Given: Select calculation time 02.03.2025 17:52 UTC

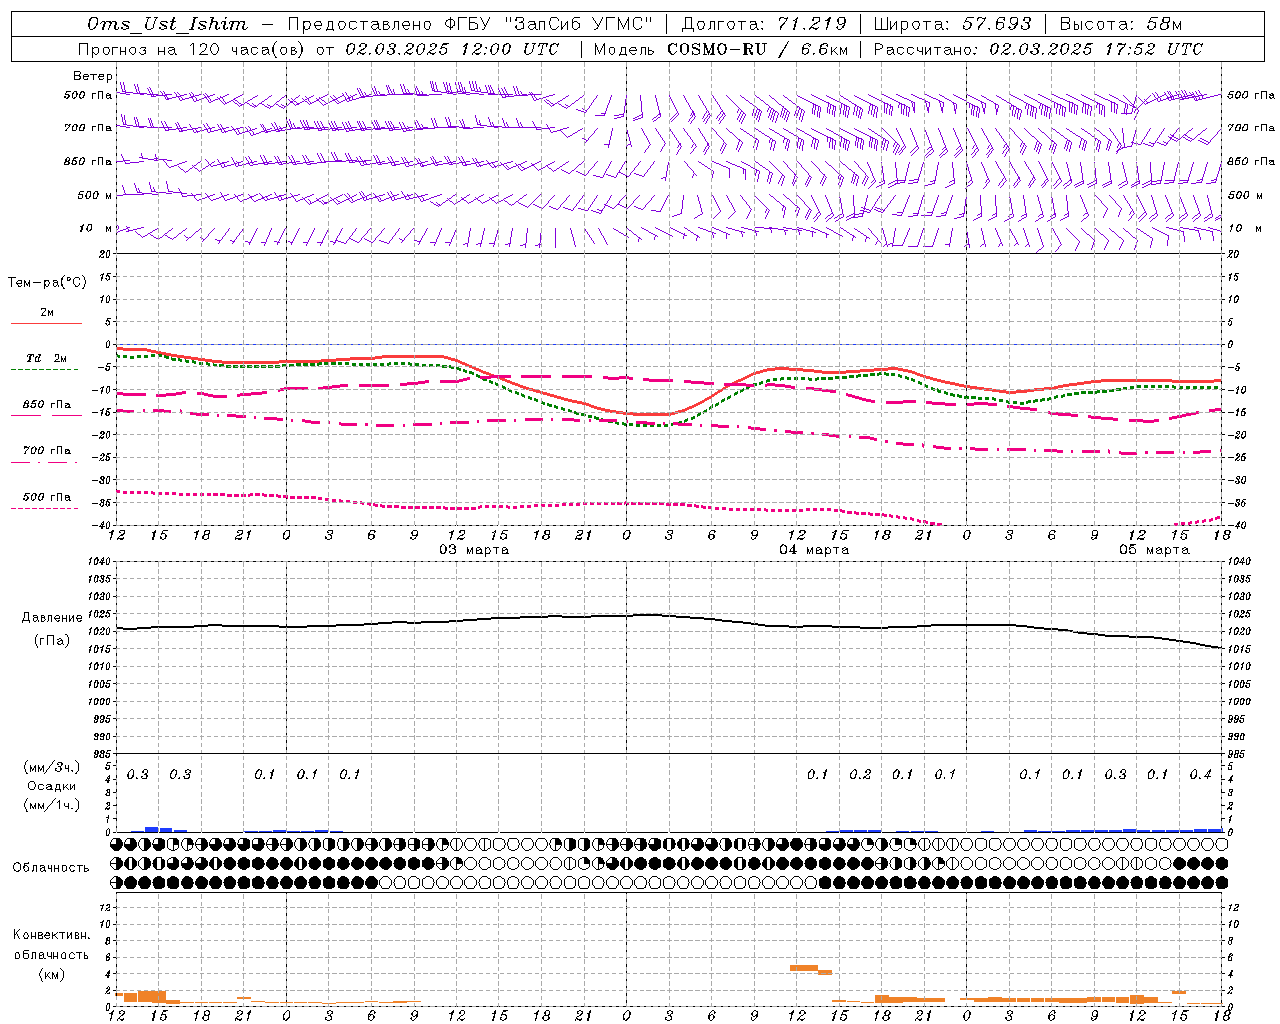Looking at the screenshot, I should (x=1096, y=49).
